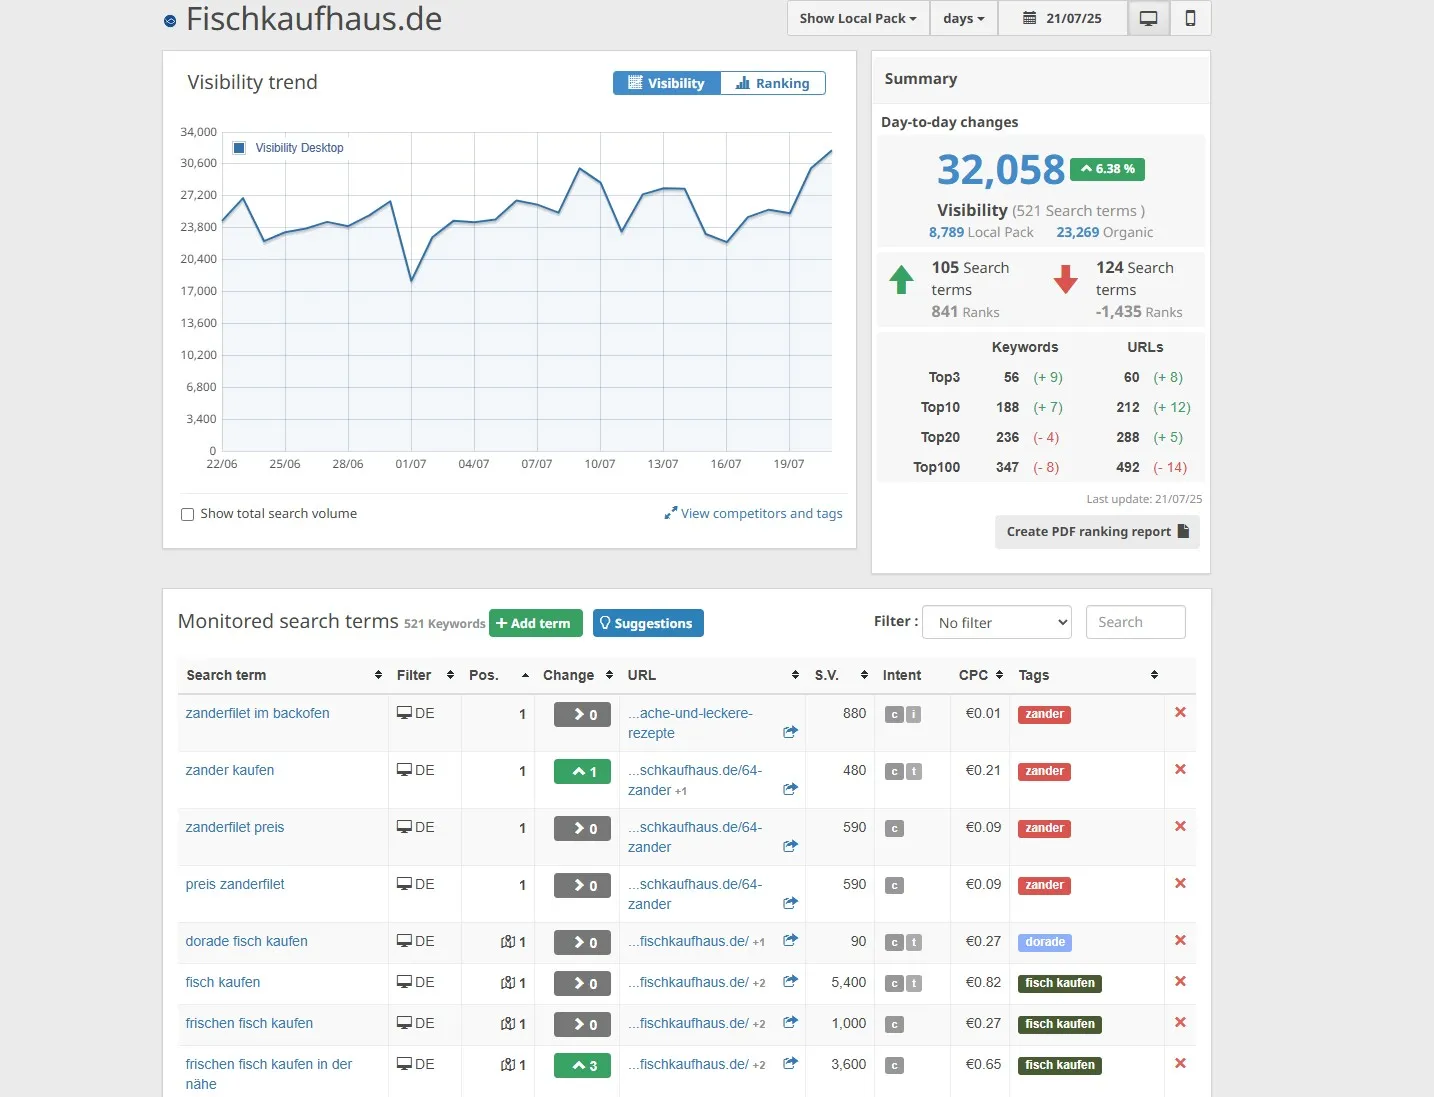Click red down arrow for 124 search terms
This screenshot has width=1434, height=1097.
(x=1066, y=279)
